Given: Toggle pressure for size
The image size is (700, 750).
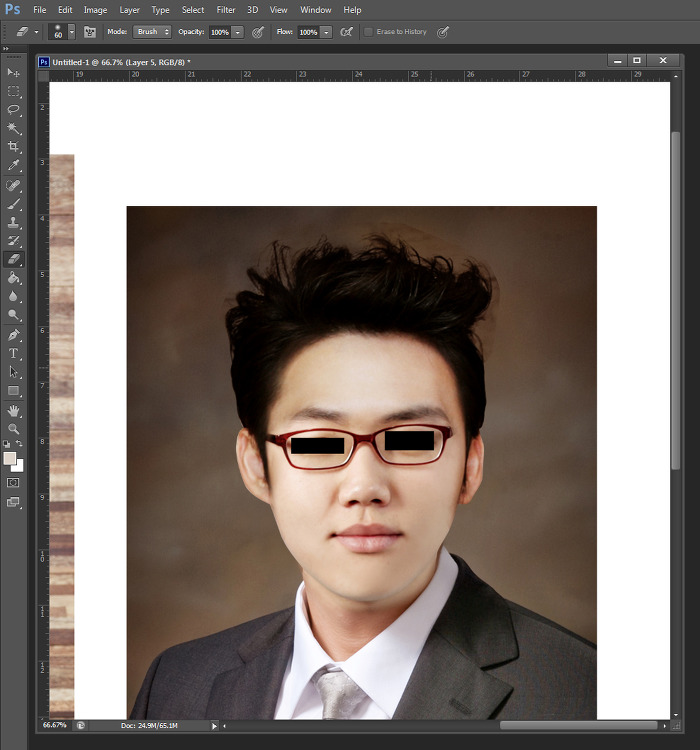Looking at the screenshot, I should pos(443,32).
